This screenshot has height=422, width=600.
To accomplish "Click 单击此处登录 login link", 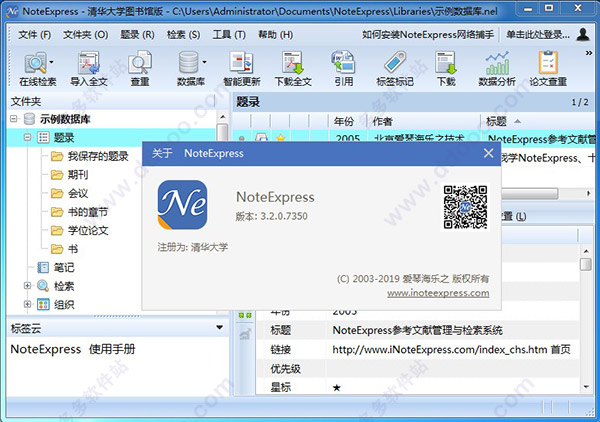I will click(x=538, y=35).
